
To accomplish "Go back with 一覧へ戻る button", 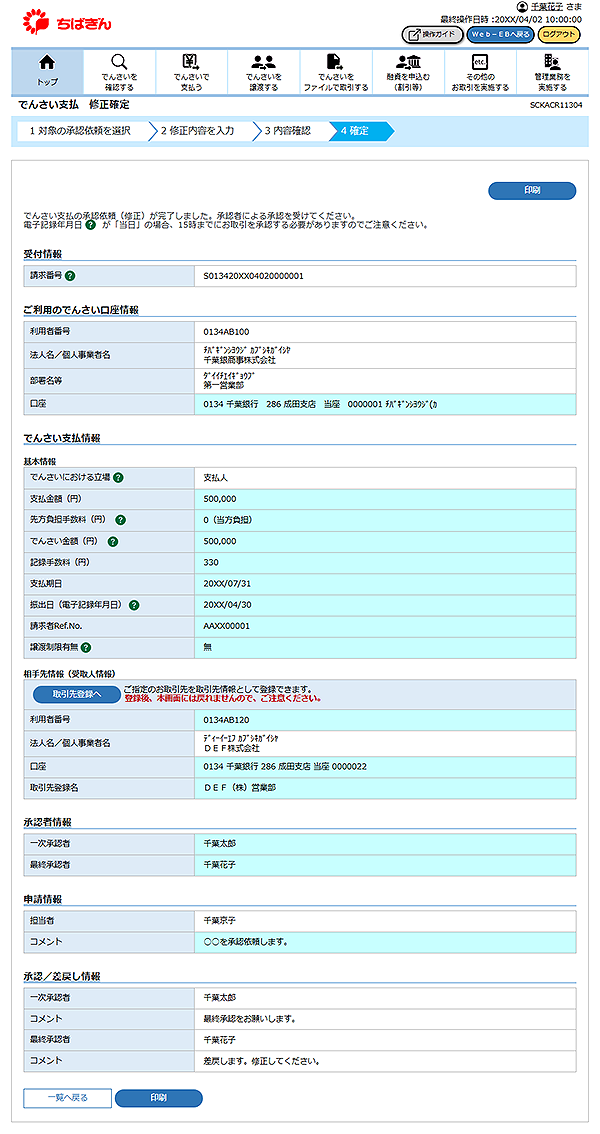I will coord(68,1098).
